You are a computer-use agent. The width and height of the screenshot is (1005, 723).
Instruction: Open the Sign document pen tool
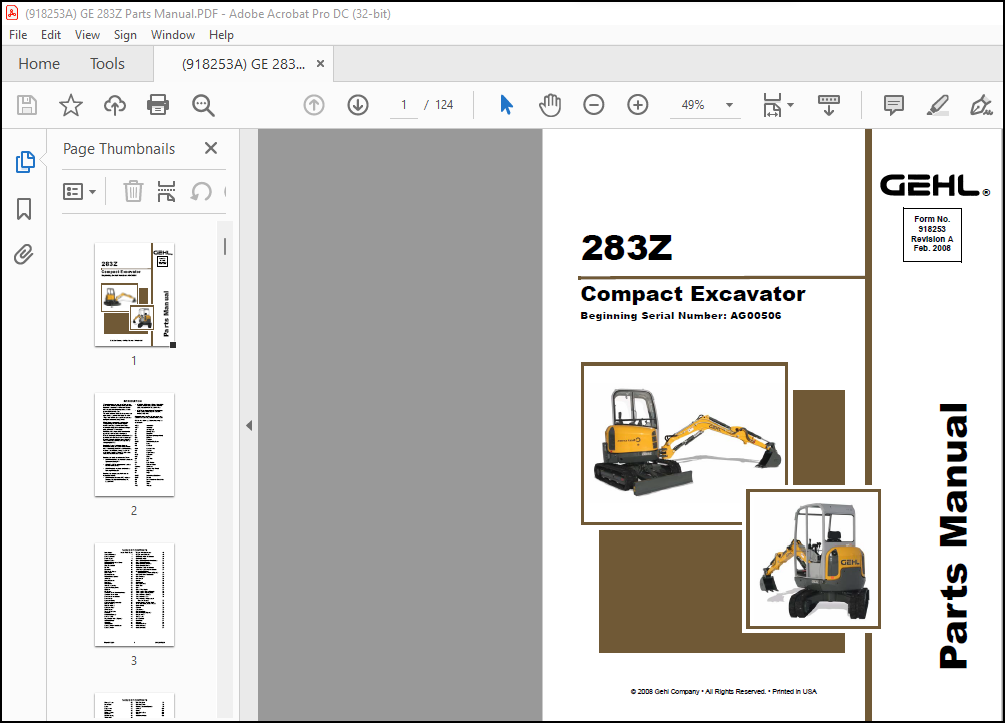click(981, 105)
